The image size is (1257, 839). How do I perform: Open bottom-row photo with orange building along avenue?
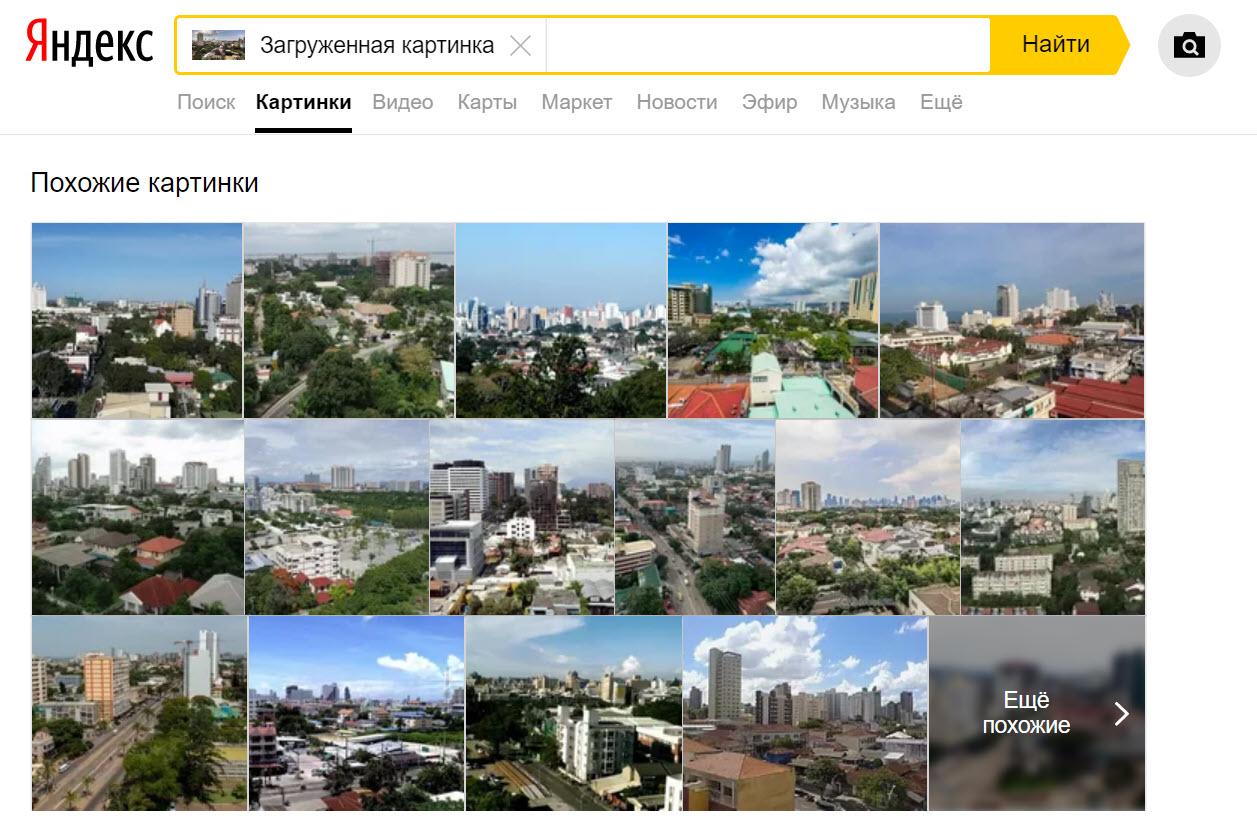[139, 713]
